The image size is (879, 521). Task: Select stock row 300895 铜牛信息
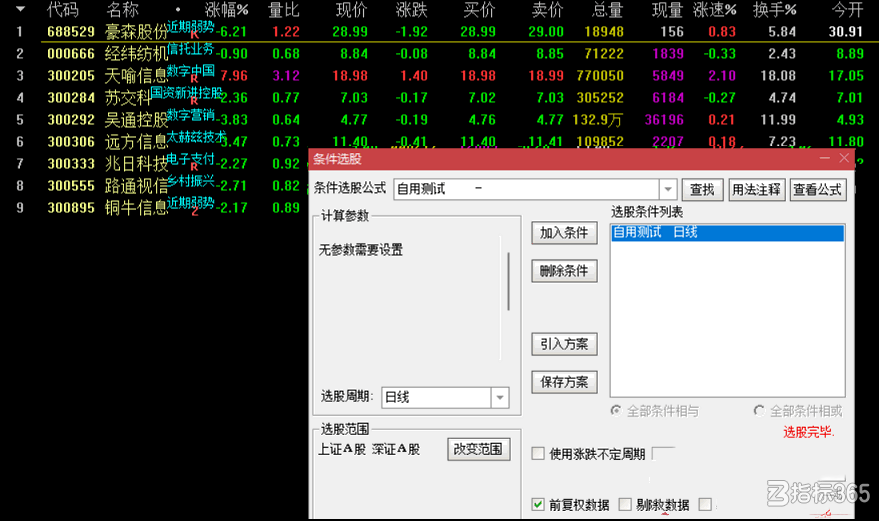tap(154, 208)
